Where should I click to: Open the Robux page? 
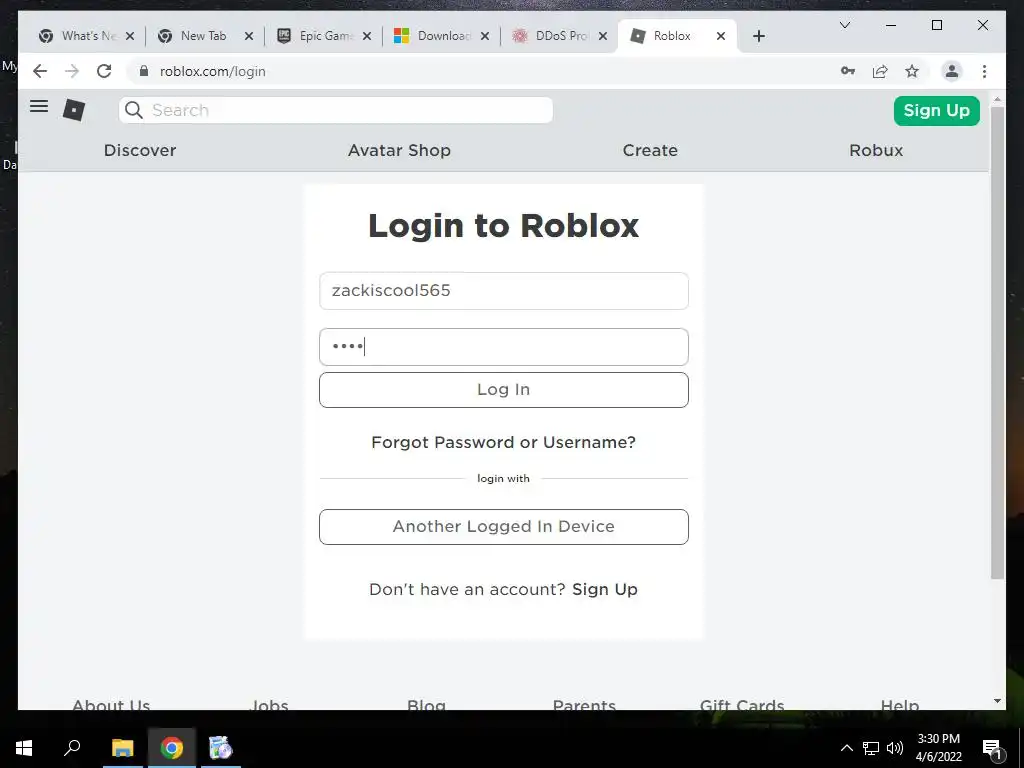876,150
